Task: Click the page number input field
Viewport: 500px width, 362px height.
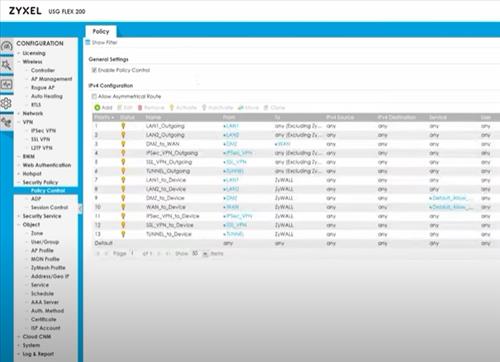Action: tap(133, 254)
